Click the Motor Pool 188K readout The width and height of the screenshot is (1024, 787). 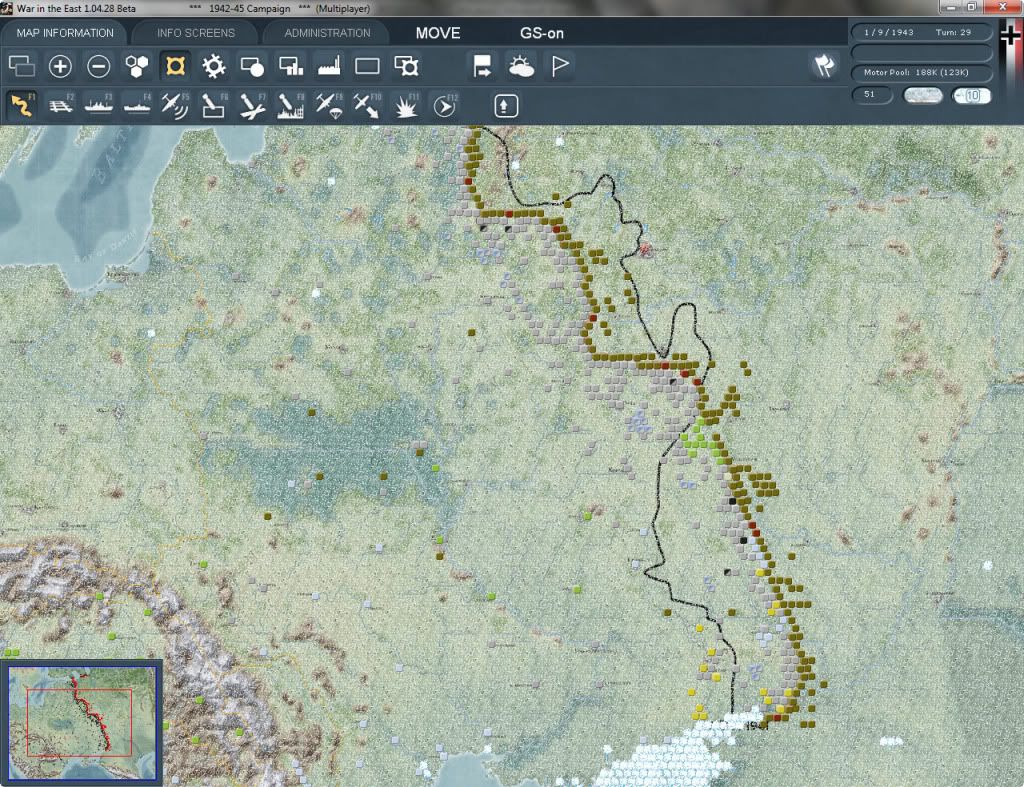click(x=921, y=72)
